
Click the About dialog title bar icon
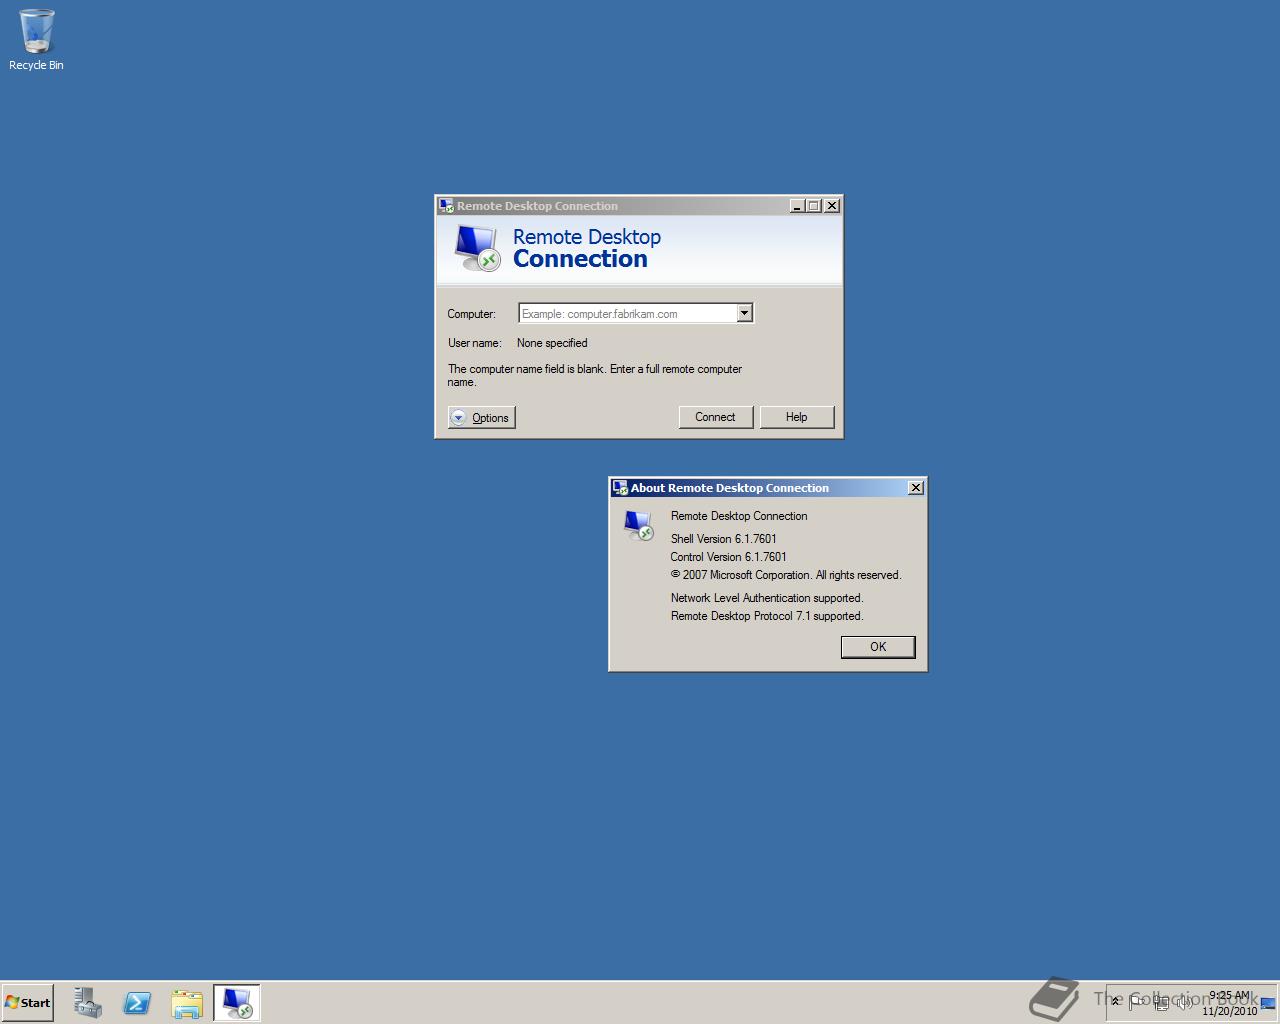(x=620, y=488)
